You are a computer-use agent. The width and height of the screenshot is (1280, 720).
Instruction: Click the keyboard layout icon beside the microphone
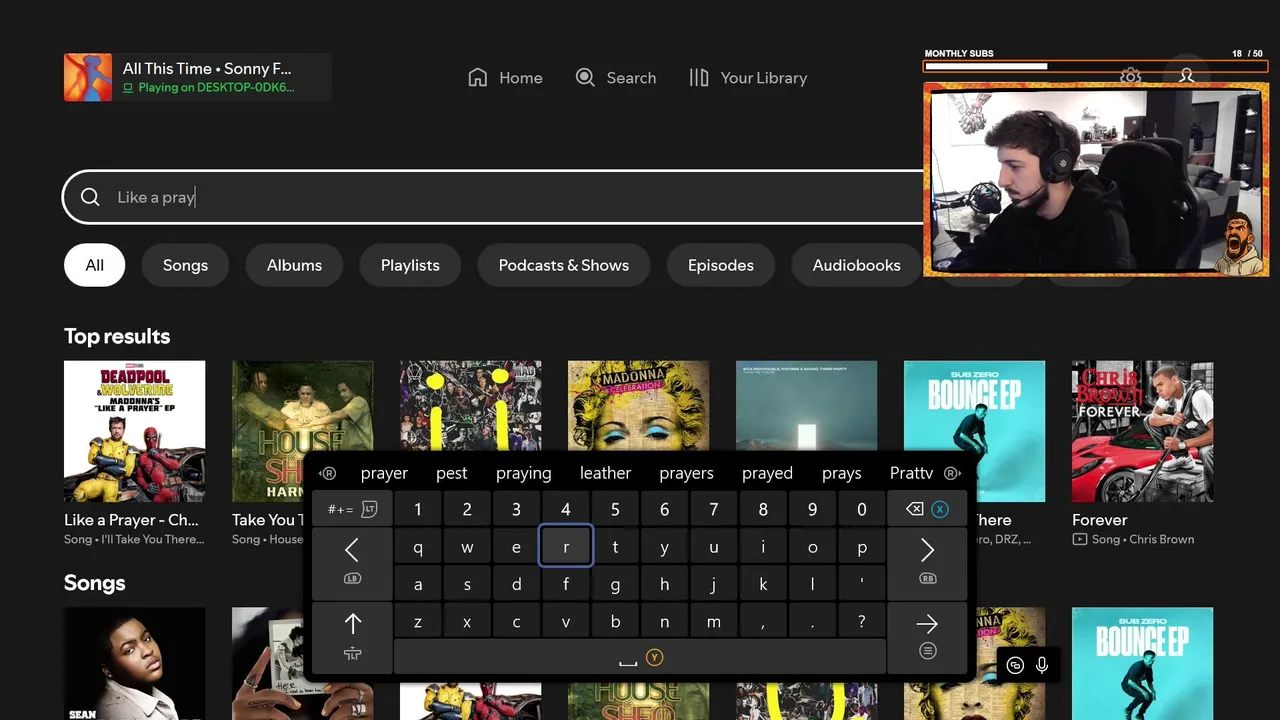coord(1015,665)
